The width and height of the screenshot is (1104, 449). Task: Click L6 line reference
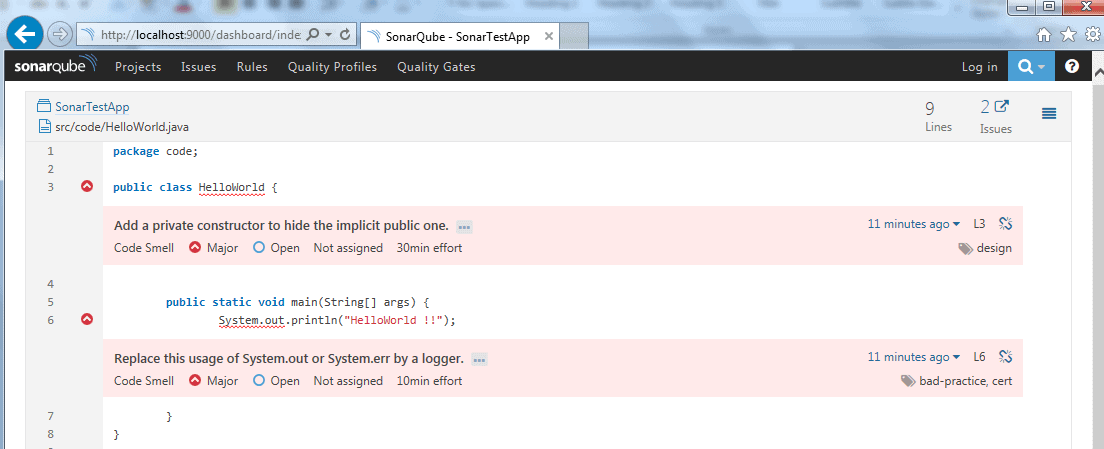click(979, 357)
